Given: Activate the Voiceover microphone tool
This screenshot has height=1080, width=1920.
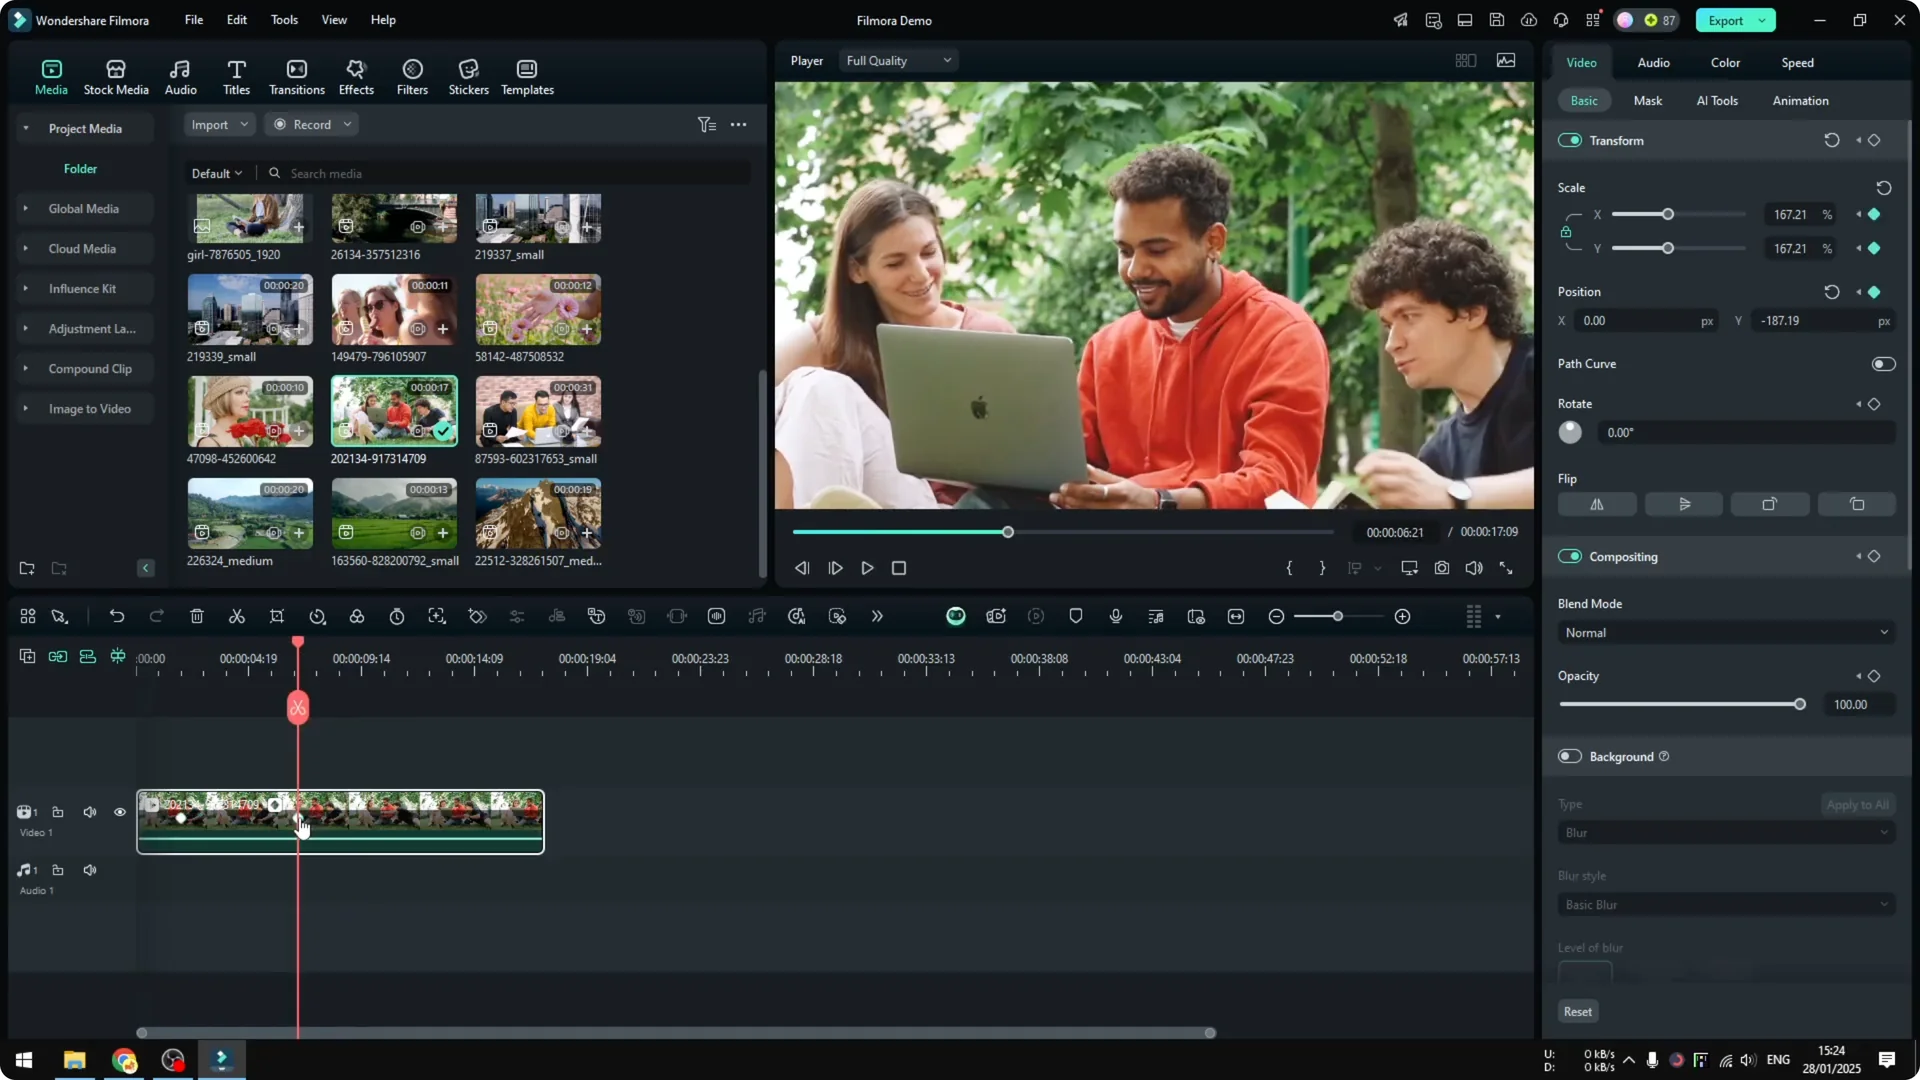Looking at the screenshot, I should [1115, 616].
